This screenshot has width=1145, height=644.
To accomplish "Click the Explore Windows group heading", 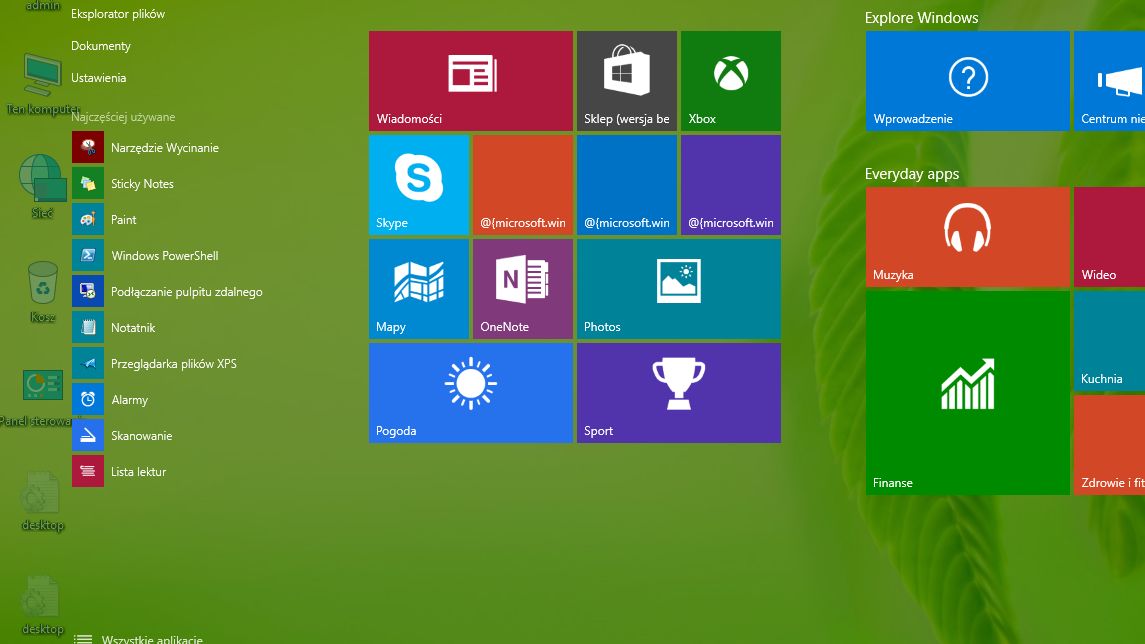I will coord(922,18).
